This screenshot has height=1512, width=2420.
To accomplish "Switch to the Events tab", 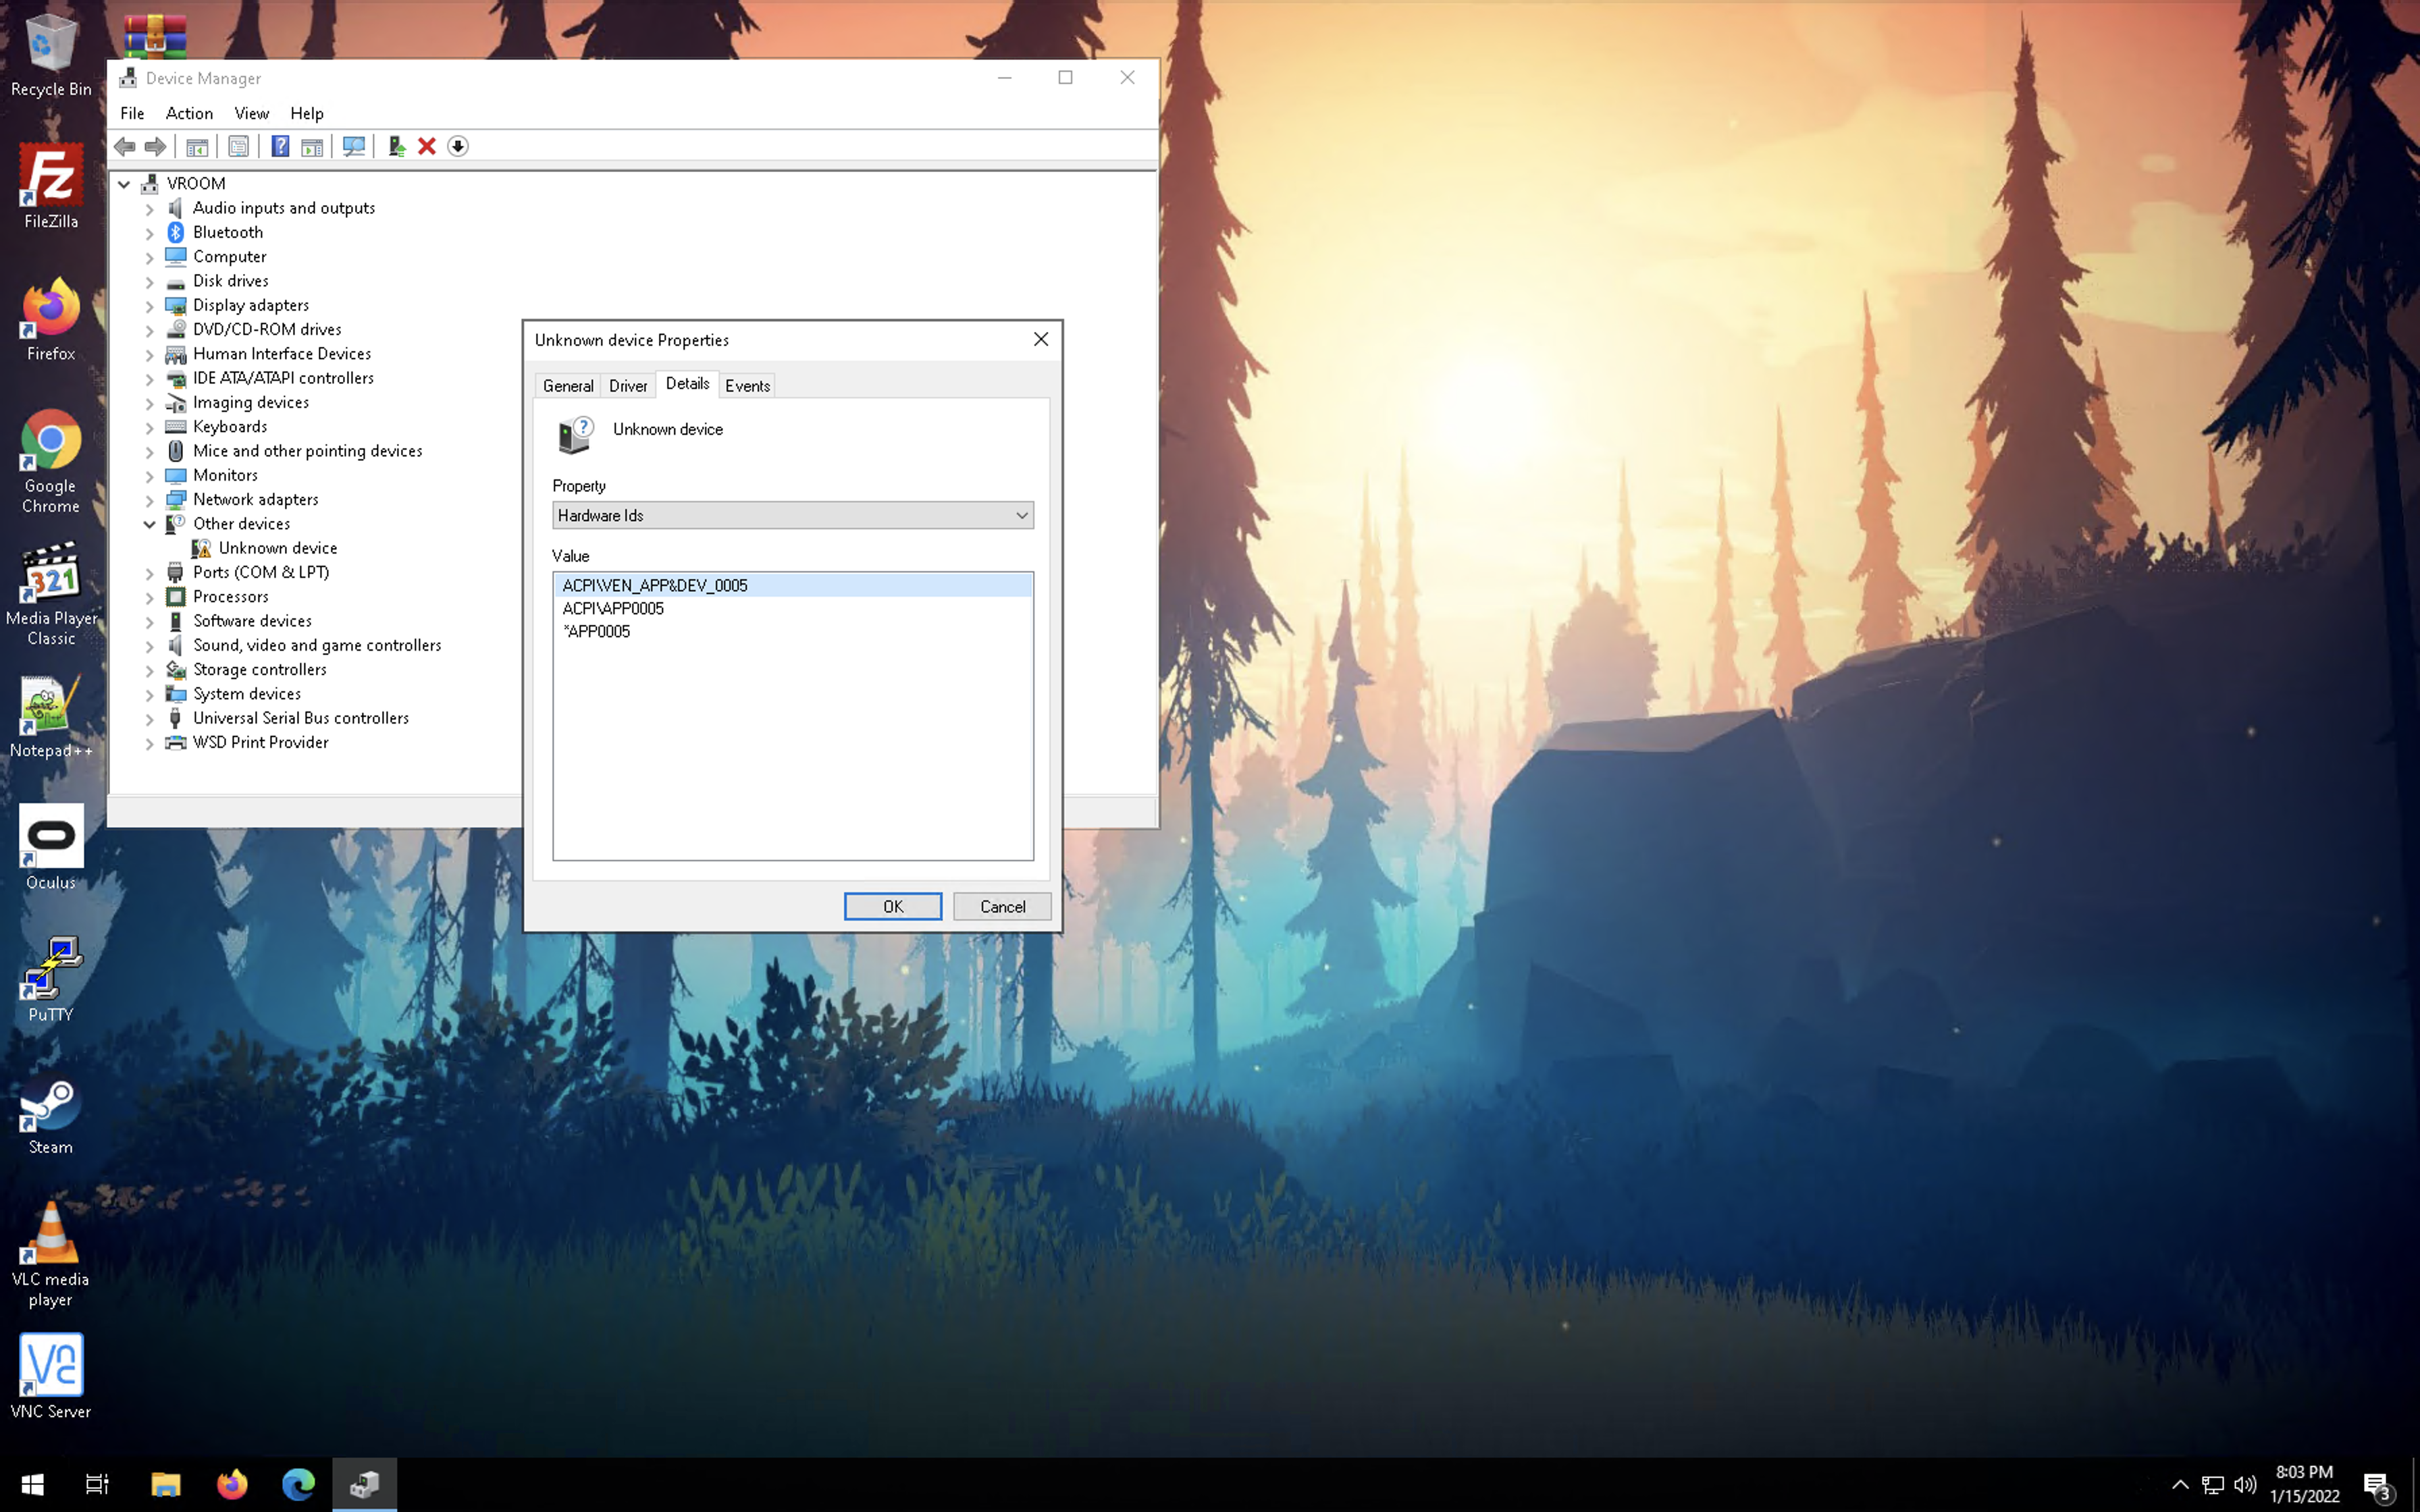I will pyautogui.click(x=747, y=386).
